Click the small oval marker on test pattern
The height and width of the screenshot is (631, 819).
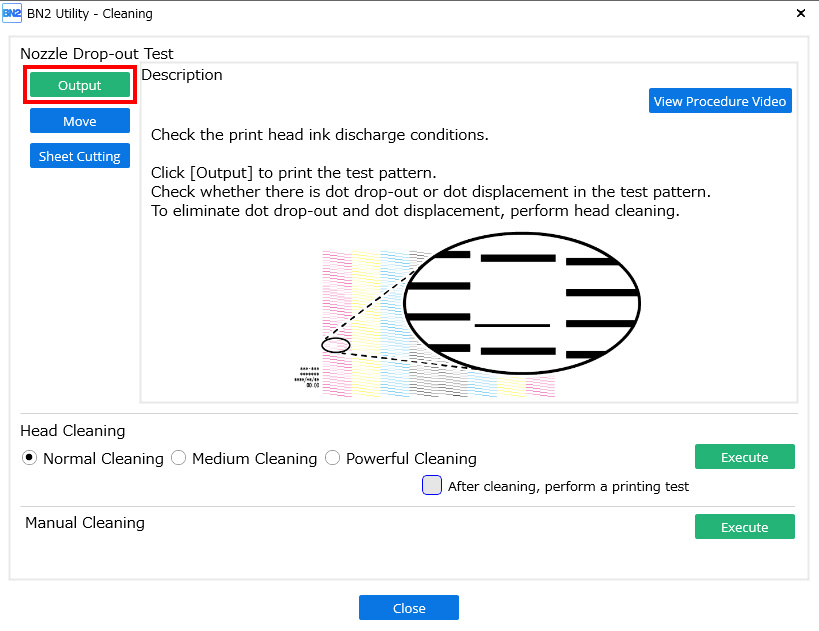point(336,345)
